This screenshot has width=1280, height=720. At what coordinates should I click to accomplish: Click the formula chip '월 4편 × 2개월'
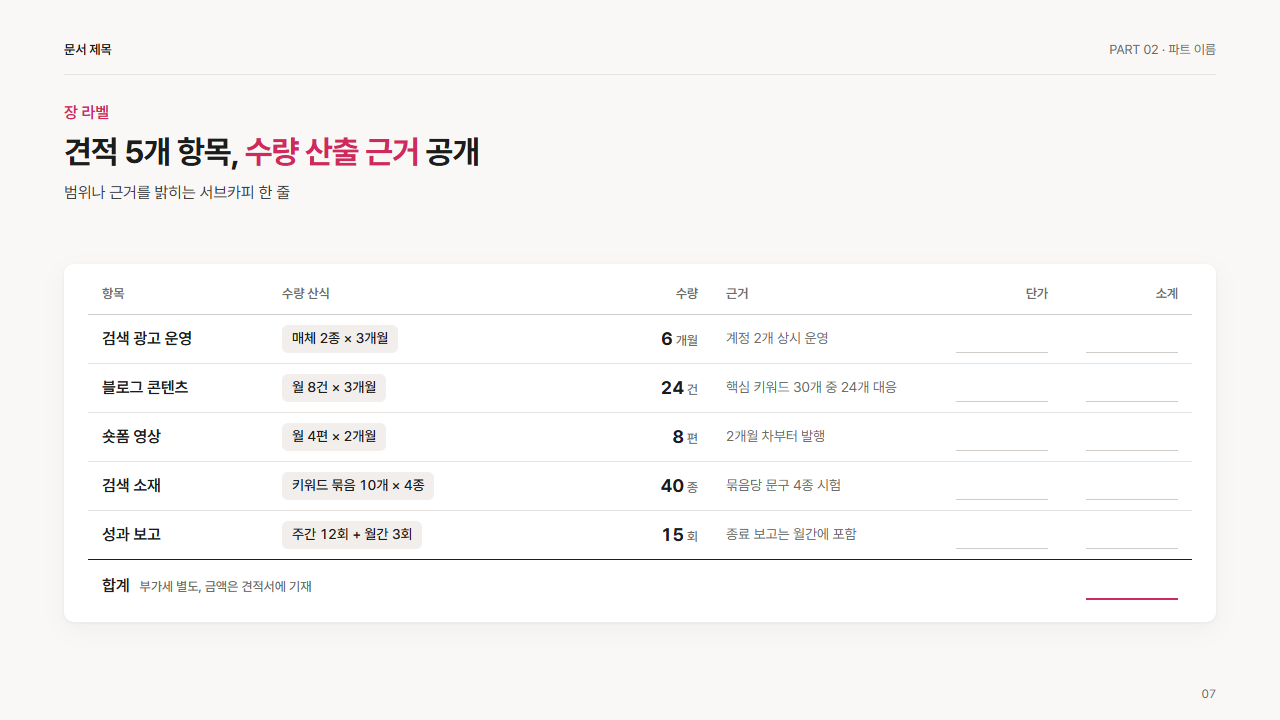point(334,437)
